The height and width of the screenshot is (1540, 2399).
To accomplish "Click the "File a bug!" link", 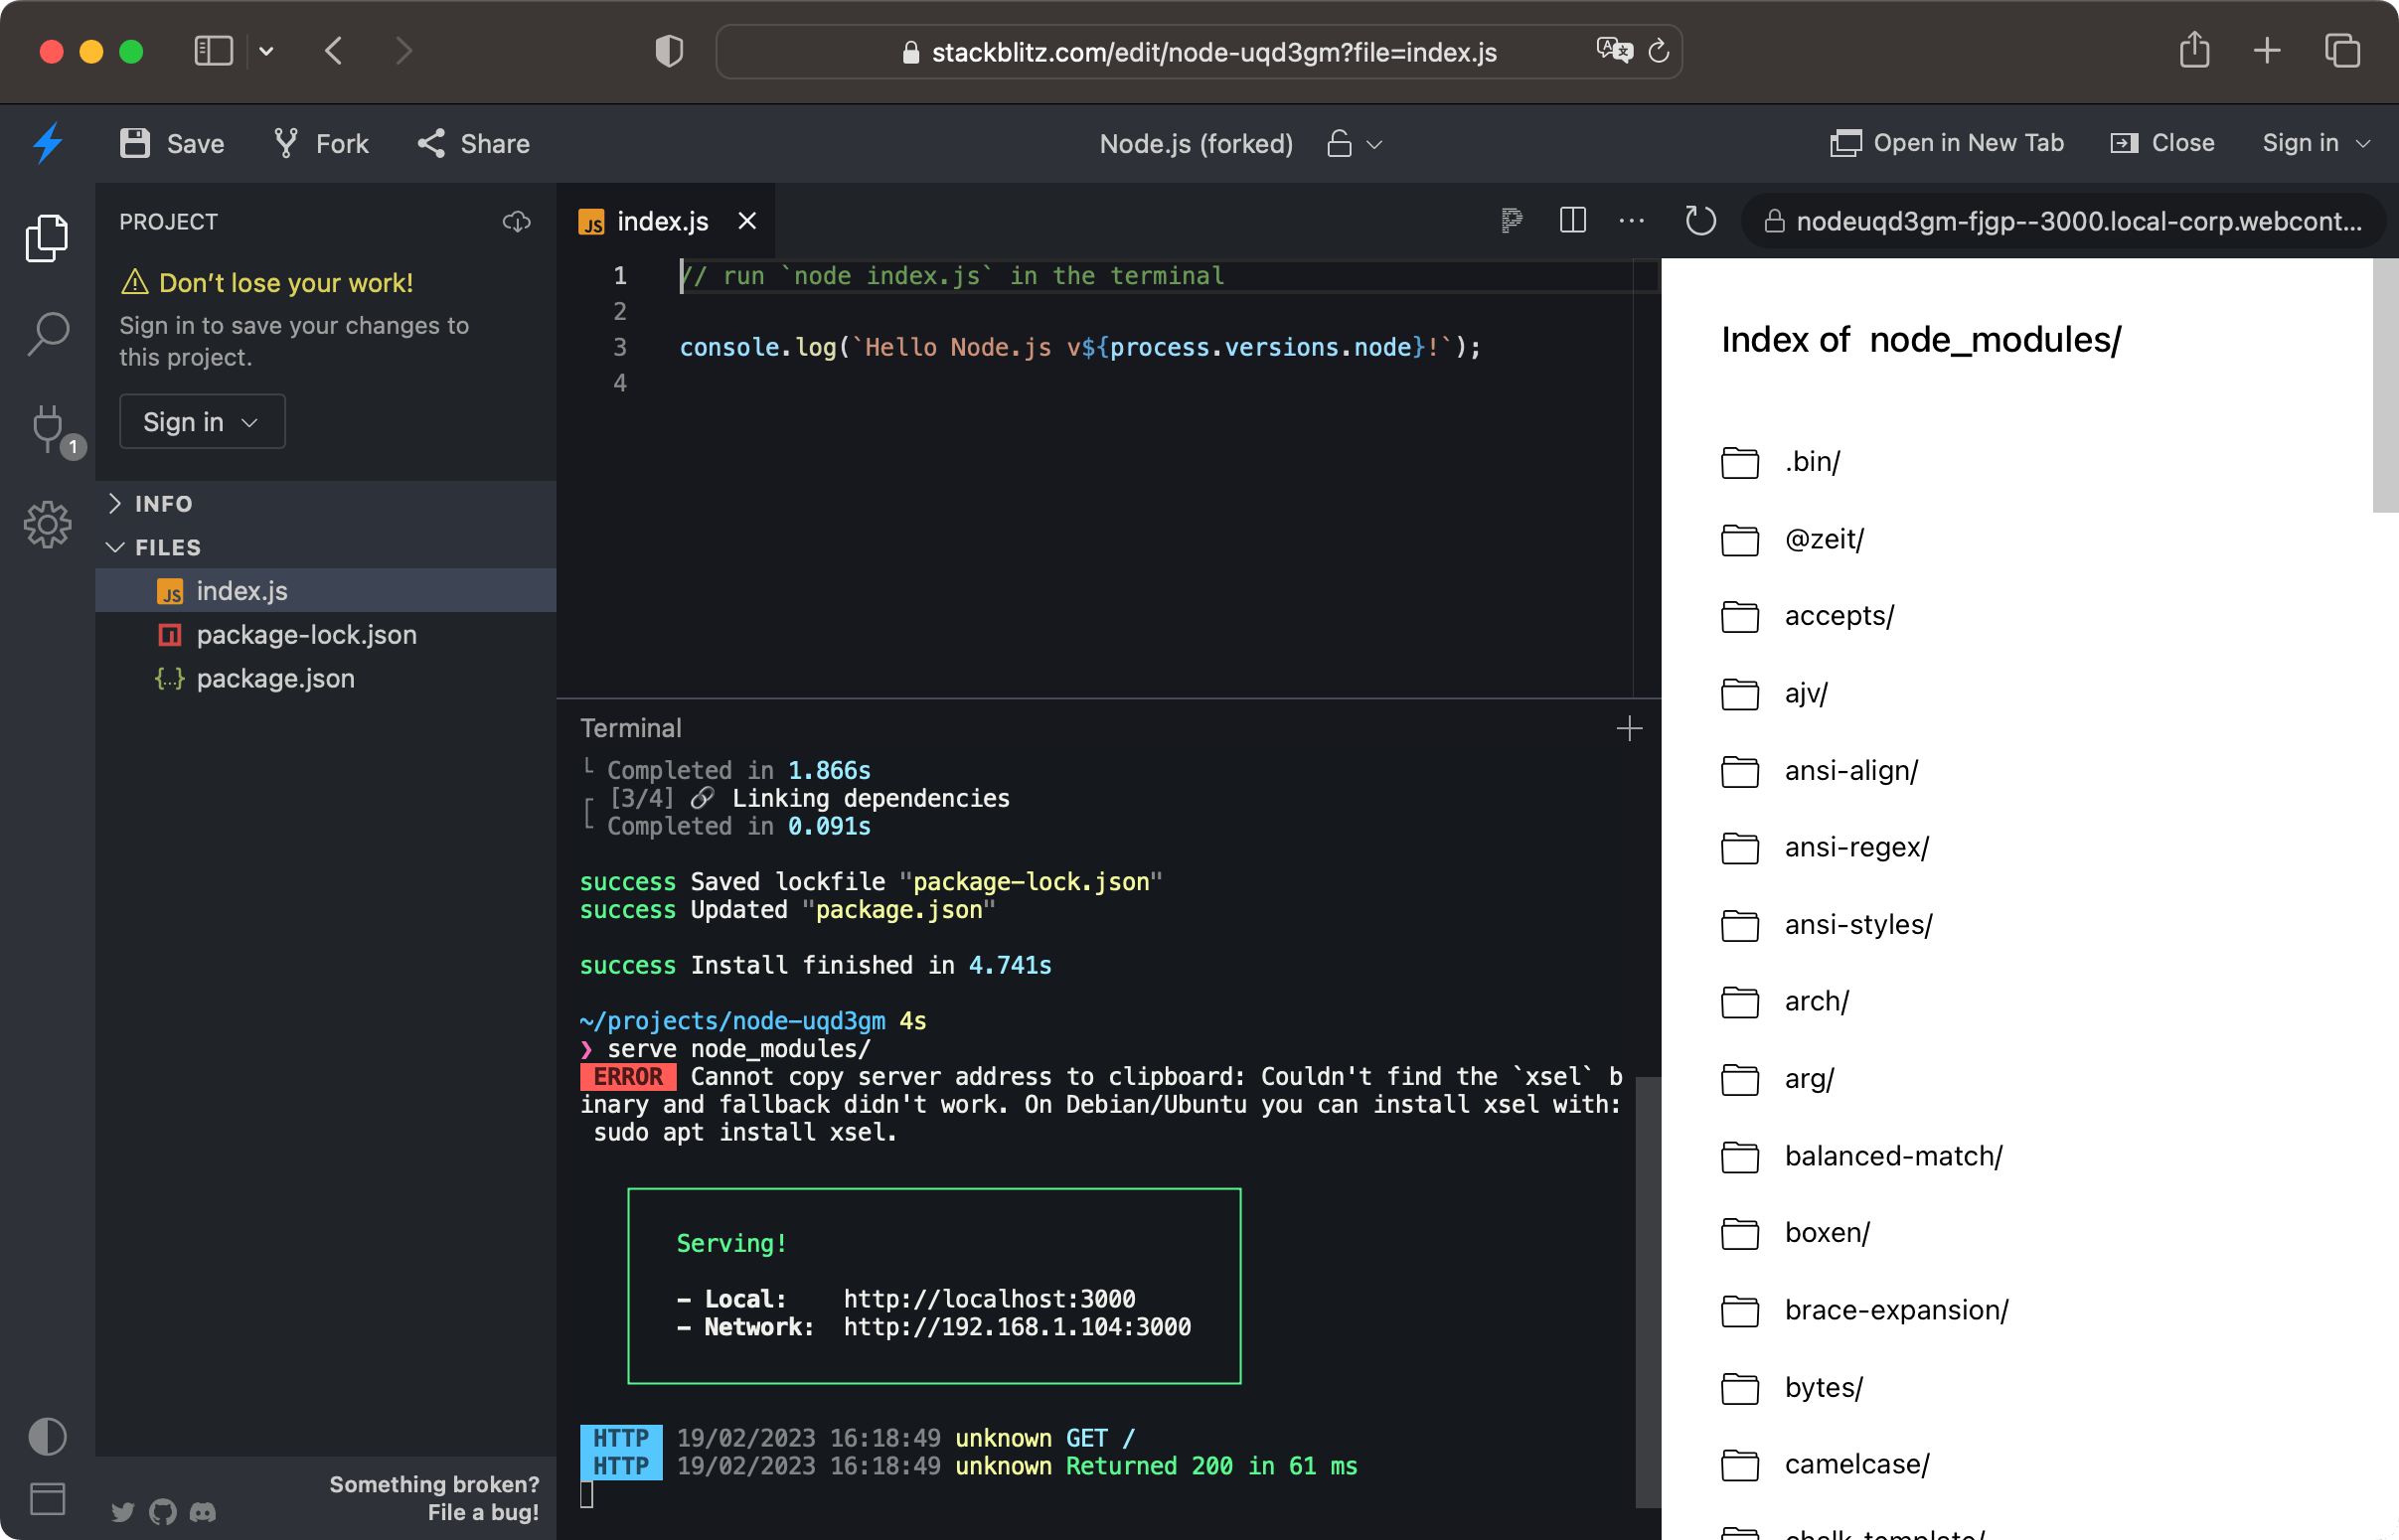I will click(483, 1512).
